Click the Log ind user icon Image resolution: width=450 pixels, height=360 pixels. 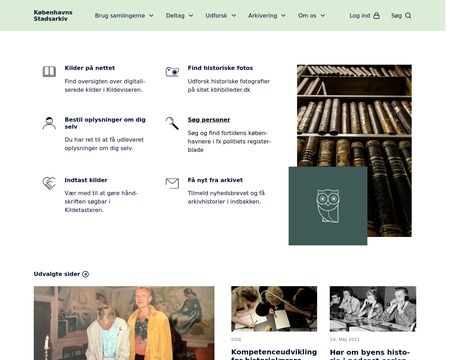pyautogui.click(x=376, y=15)
